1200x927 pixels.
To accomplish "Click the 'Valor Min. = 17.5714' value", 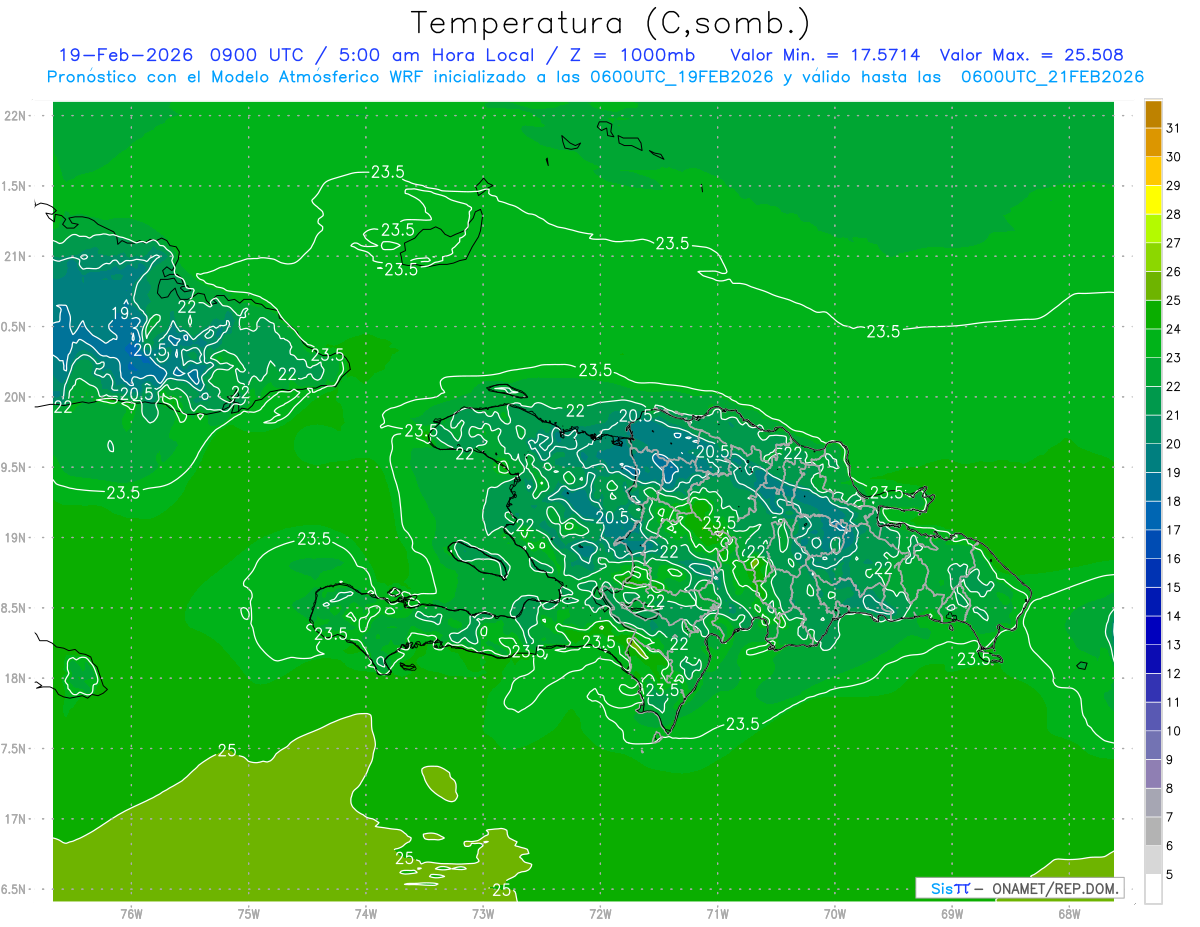I will (826, 55).
